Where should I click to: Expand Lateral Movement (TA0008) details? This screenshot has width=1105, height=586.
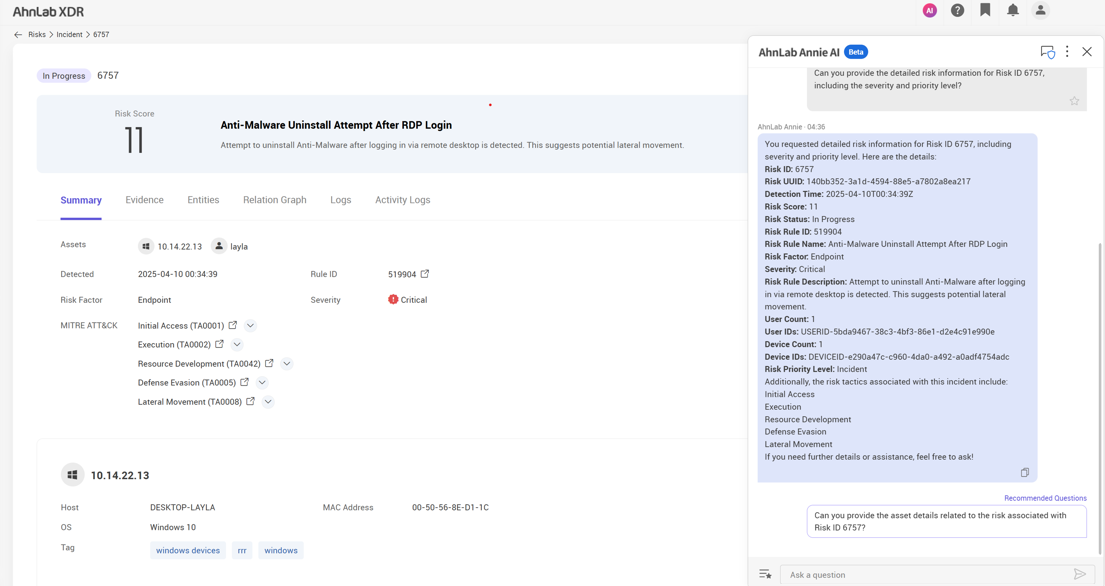pyautogui.click(x=268, y=401)
